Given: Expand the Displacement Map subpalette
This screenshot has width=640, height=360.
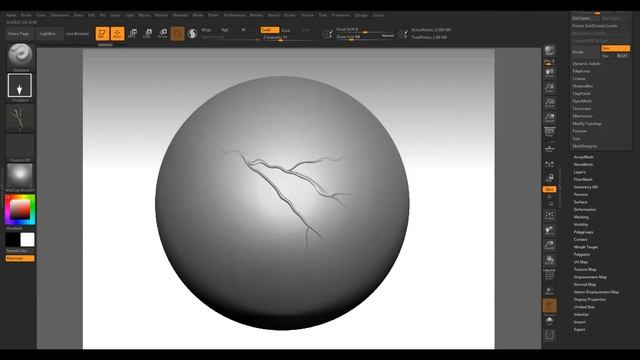Looking at the screenshot, I should 590,277.
